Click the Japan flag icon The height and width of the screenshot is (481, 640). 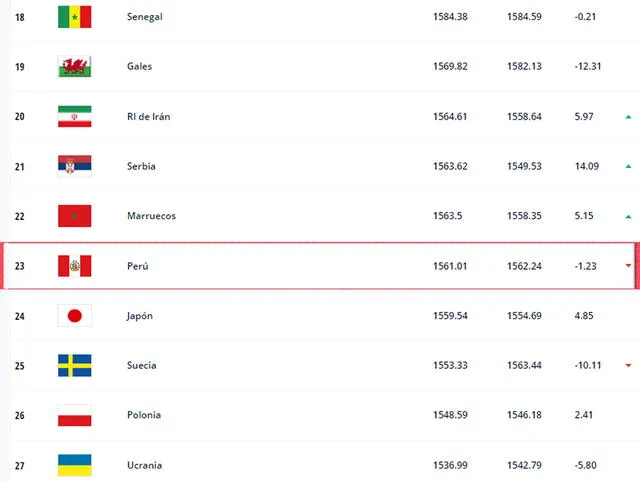pos(75,316)
